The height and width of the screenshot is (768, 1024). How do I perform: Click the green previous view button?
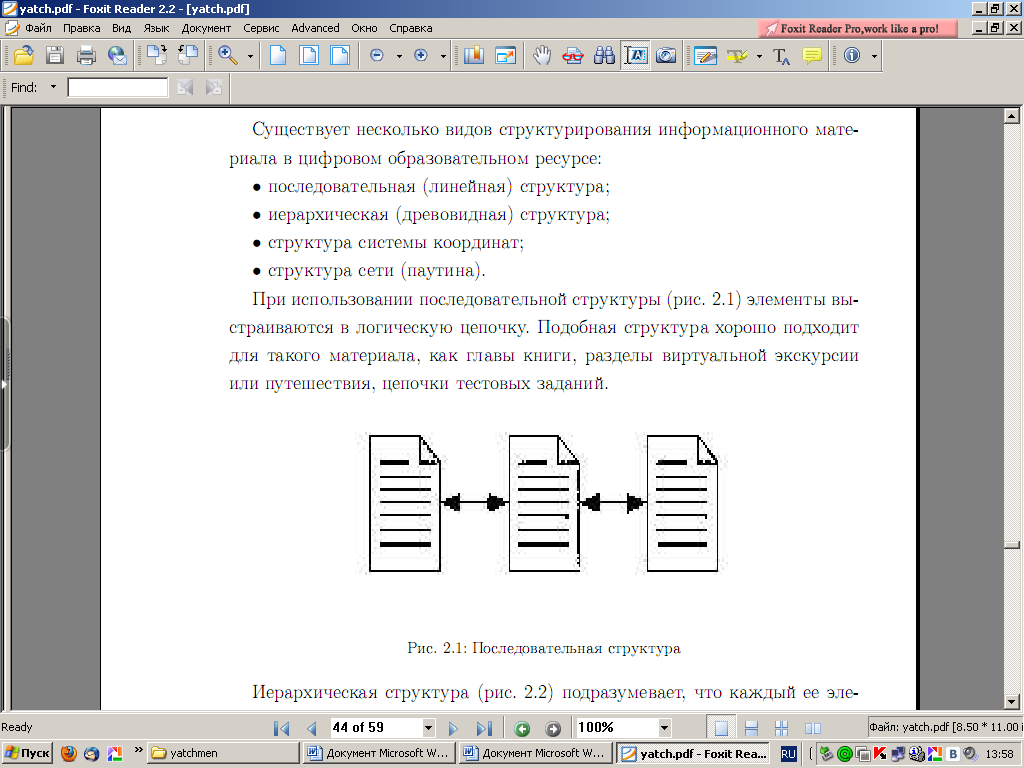tap(522, 728)
